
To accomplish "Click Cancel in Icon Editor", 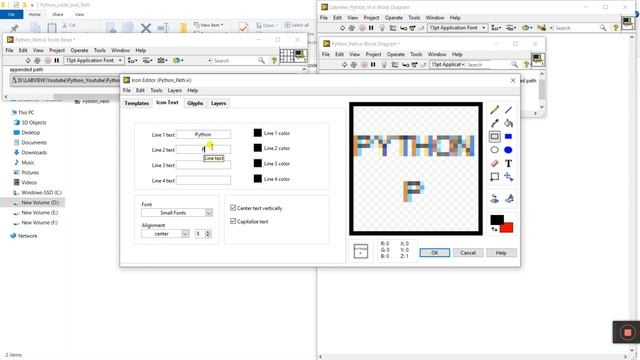I will point(468,253).
